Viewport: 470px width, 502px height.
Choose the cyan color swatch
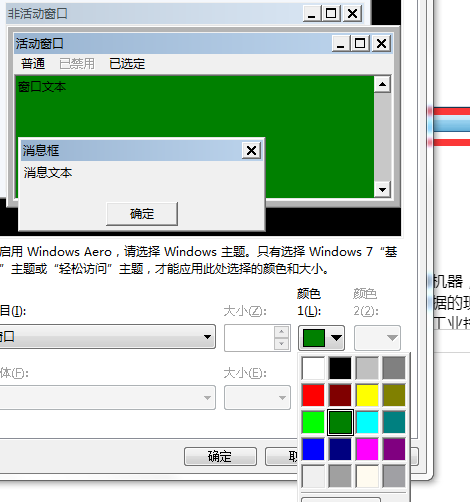click(x=367, y=422)
